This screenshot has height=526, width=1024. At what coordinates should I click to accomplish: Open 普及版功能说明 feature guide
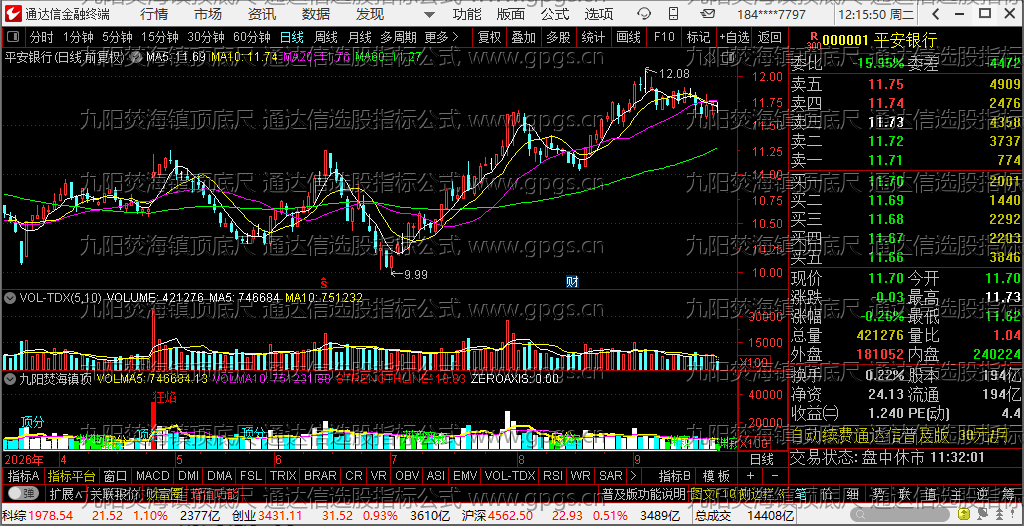[643, 493]
